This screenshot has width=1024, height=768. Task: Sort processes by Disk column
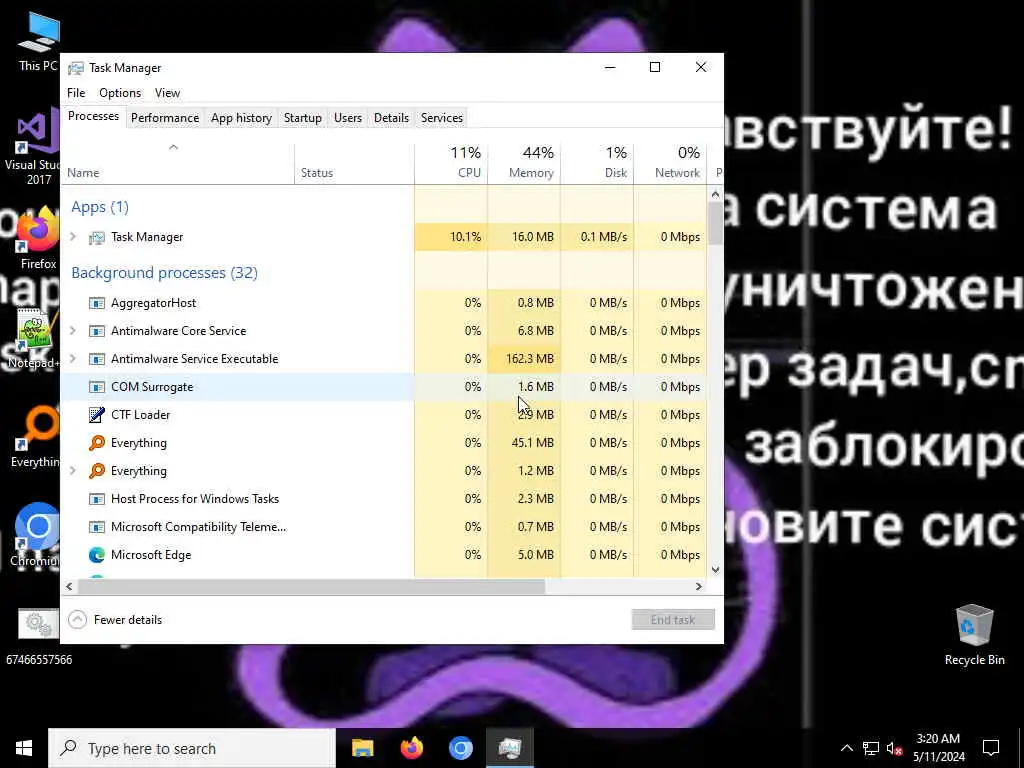point(597,164)
